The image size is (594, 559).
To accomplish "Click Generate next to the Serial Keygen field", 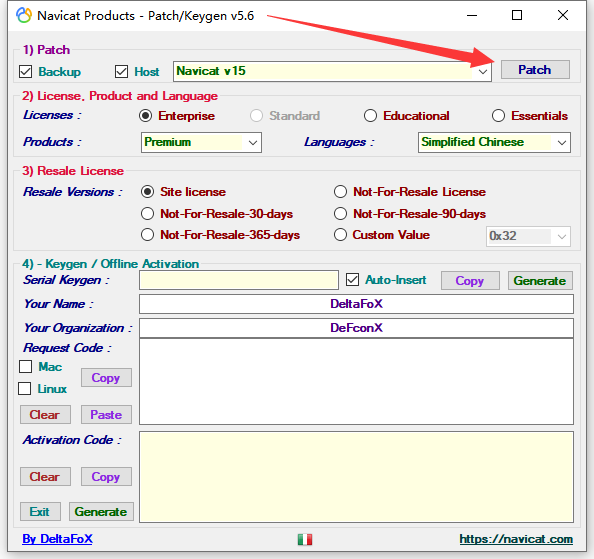I will tap(540, 281).
